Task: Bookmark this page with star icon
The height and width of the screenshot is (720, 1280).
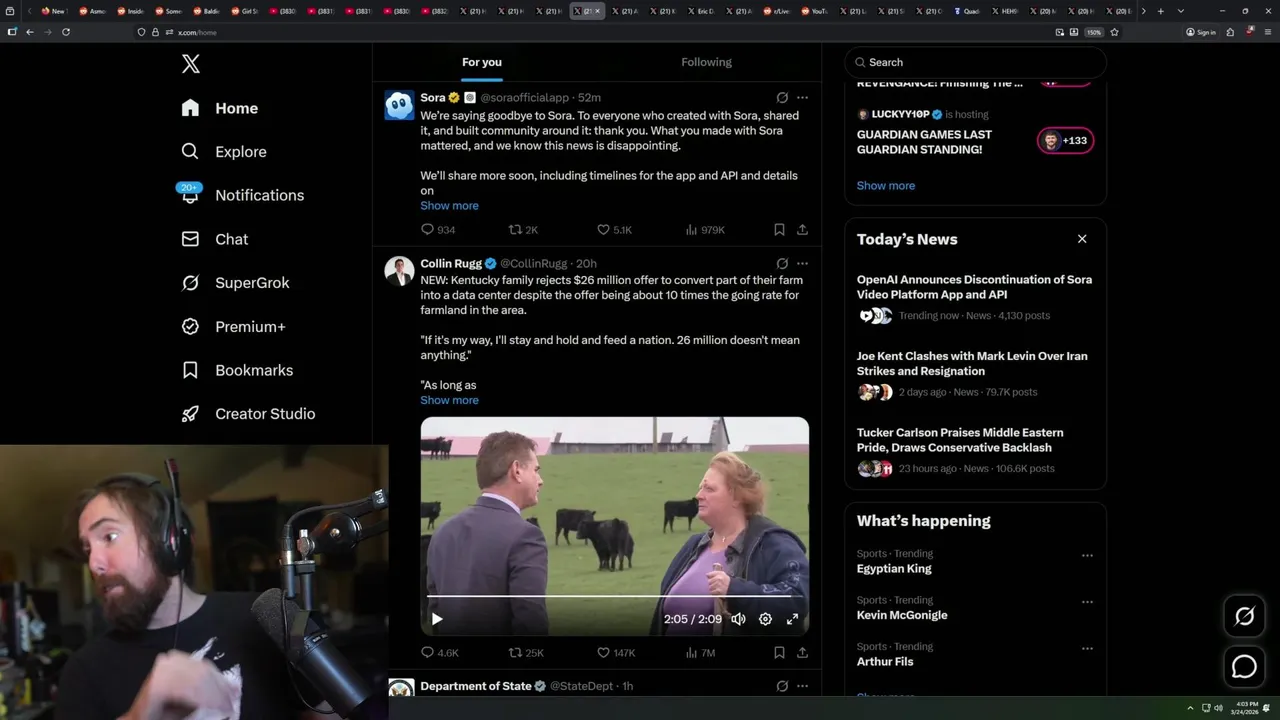Action: (1114, 32)
